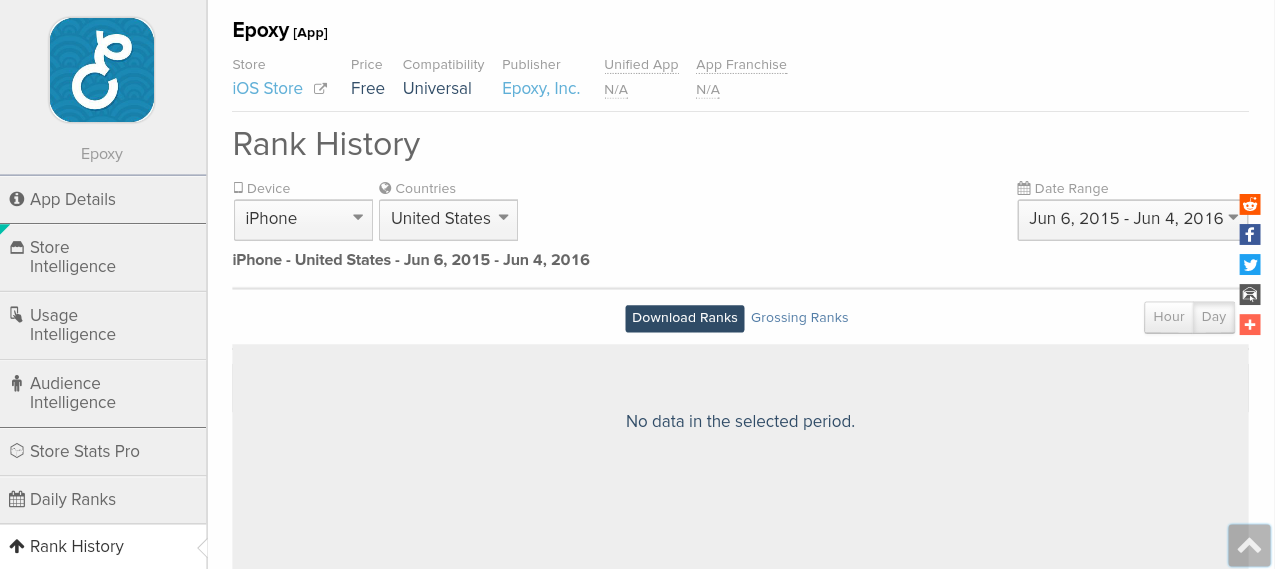Show Grossing Ranks chart

tap(799, 318)
